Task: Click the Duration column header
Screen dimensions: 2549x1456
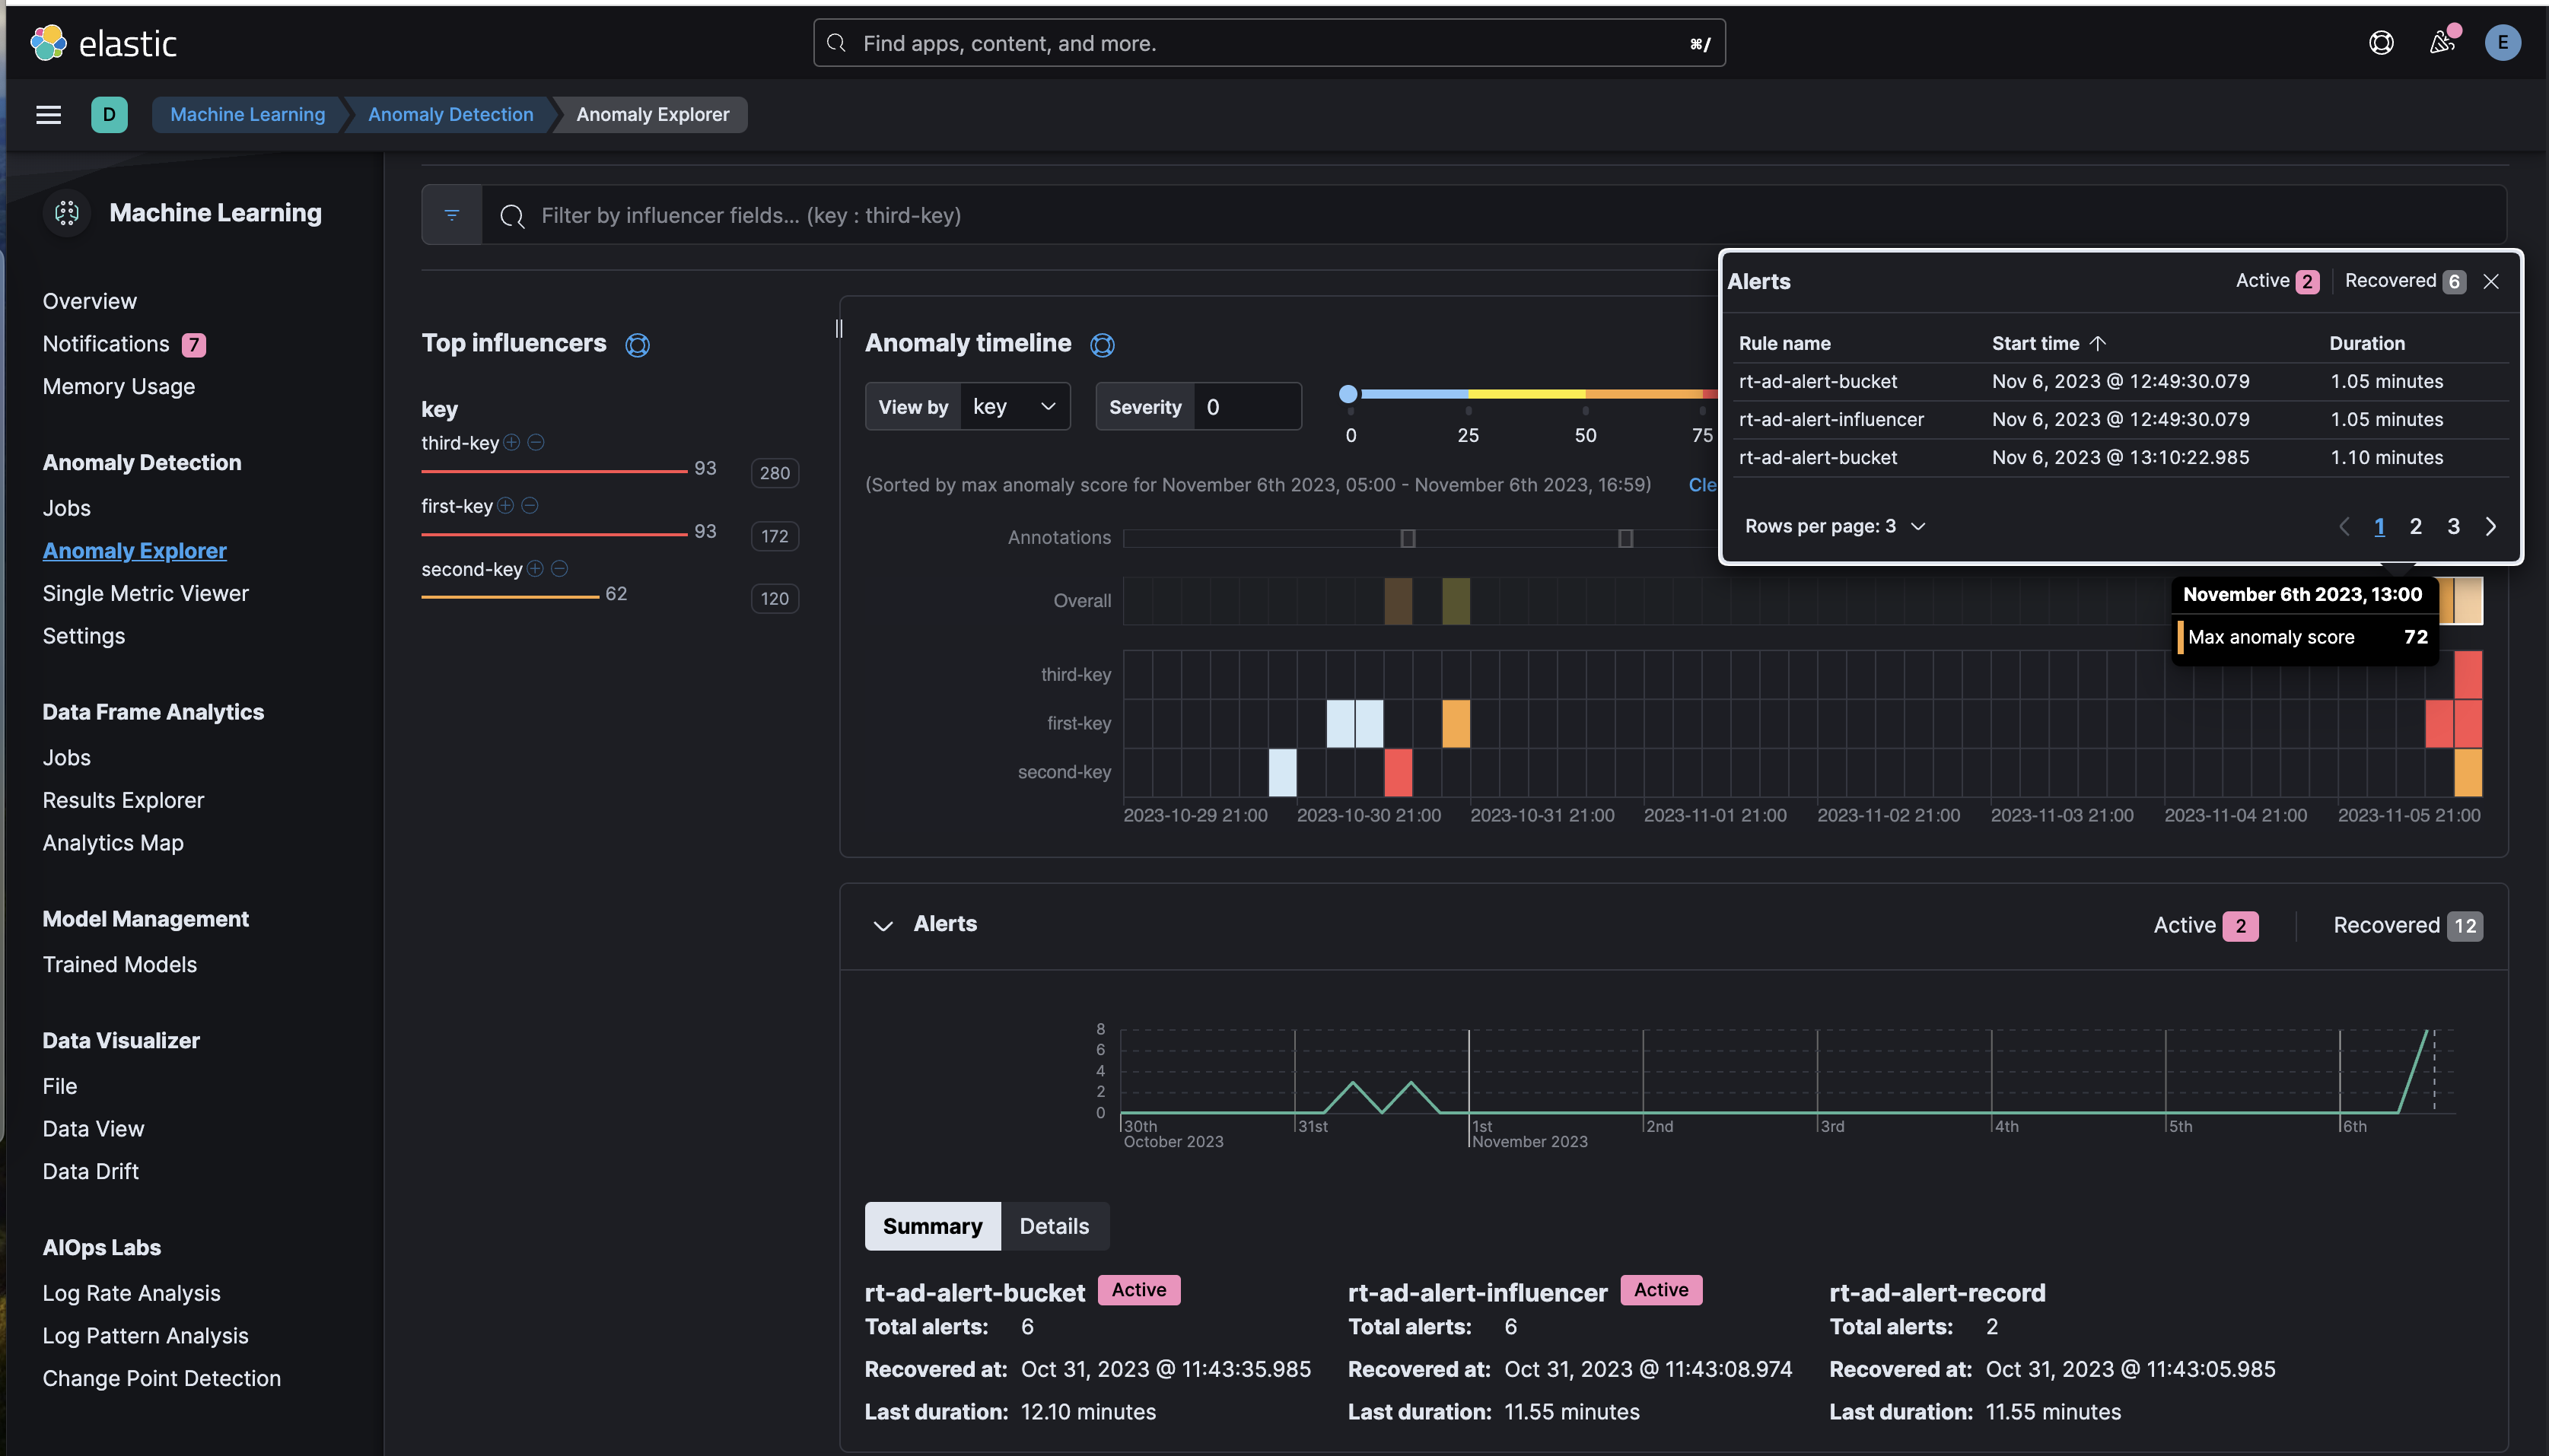Action: point(2366,343)
